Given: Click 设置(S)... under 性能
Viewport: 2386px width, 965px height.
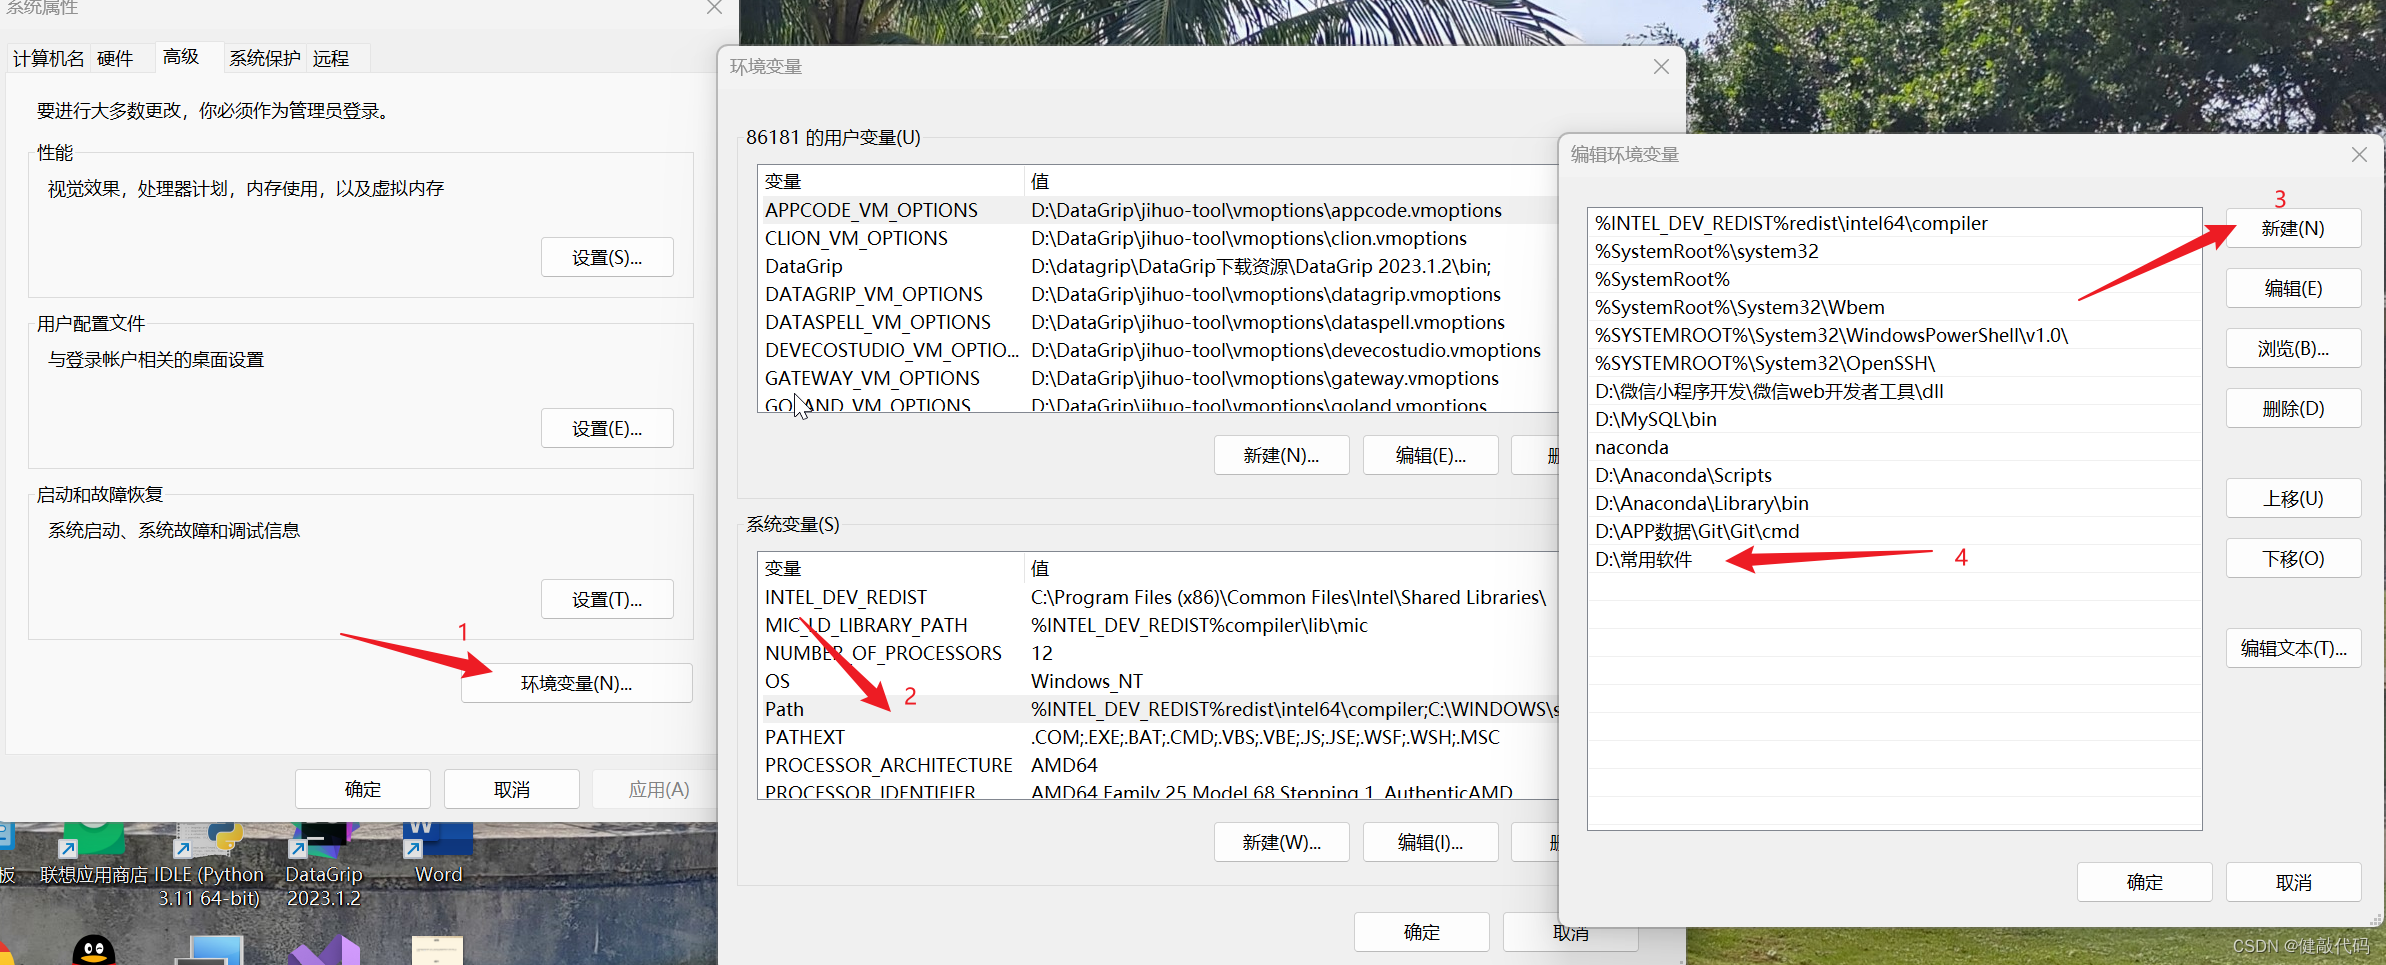Looking at the screenshot, I should [x=606, y=257].
